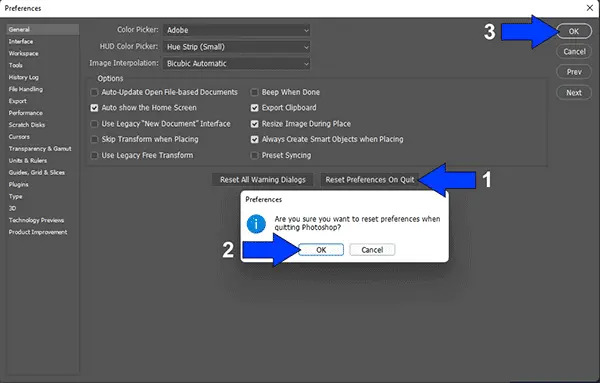Go to Cursors preferences
This screenshot has height=383, width=600.
coord(19,137)
